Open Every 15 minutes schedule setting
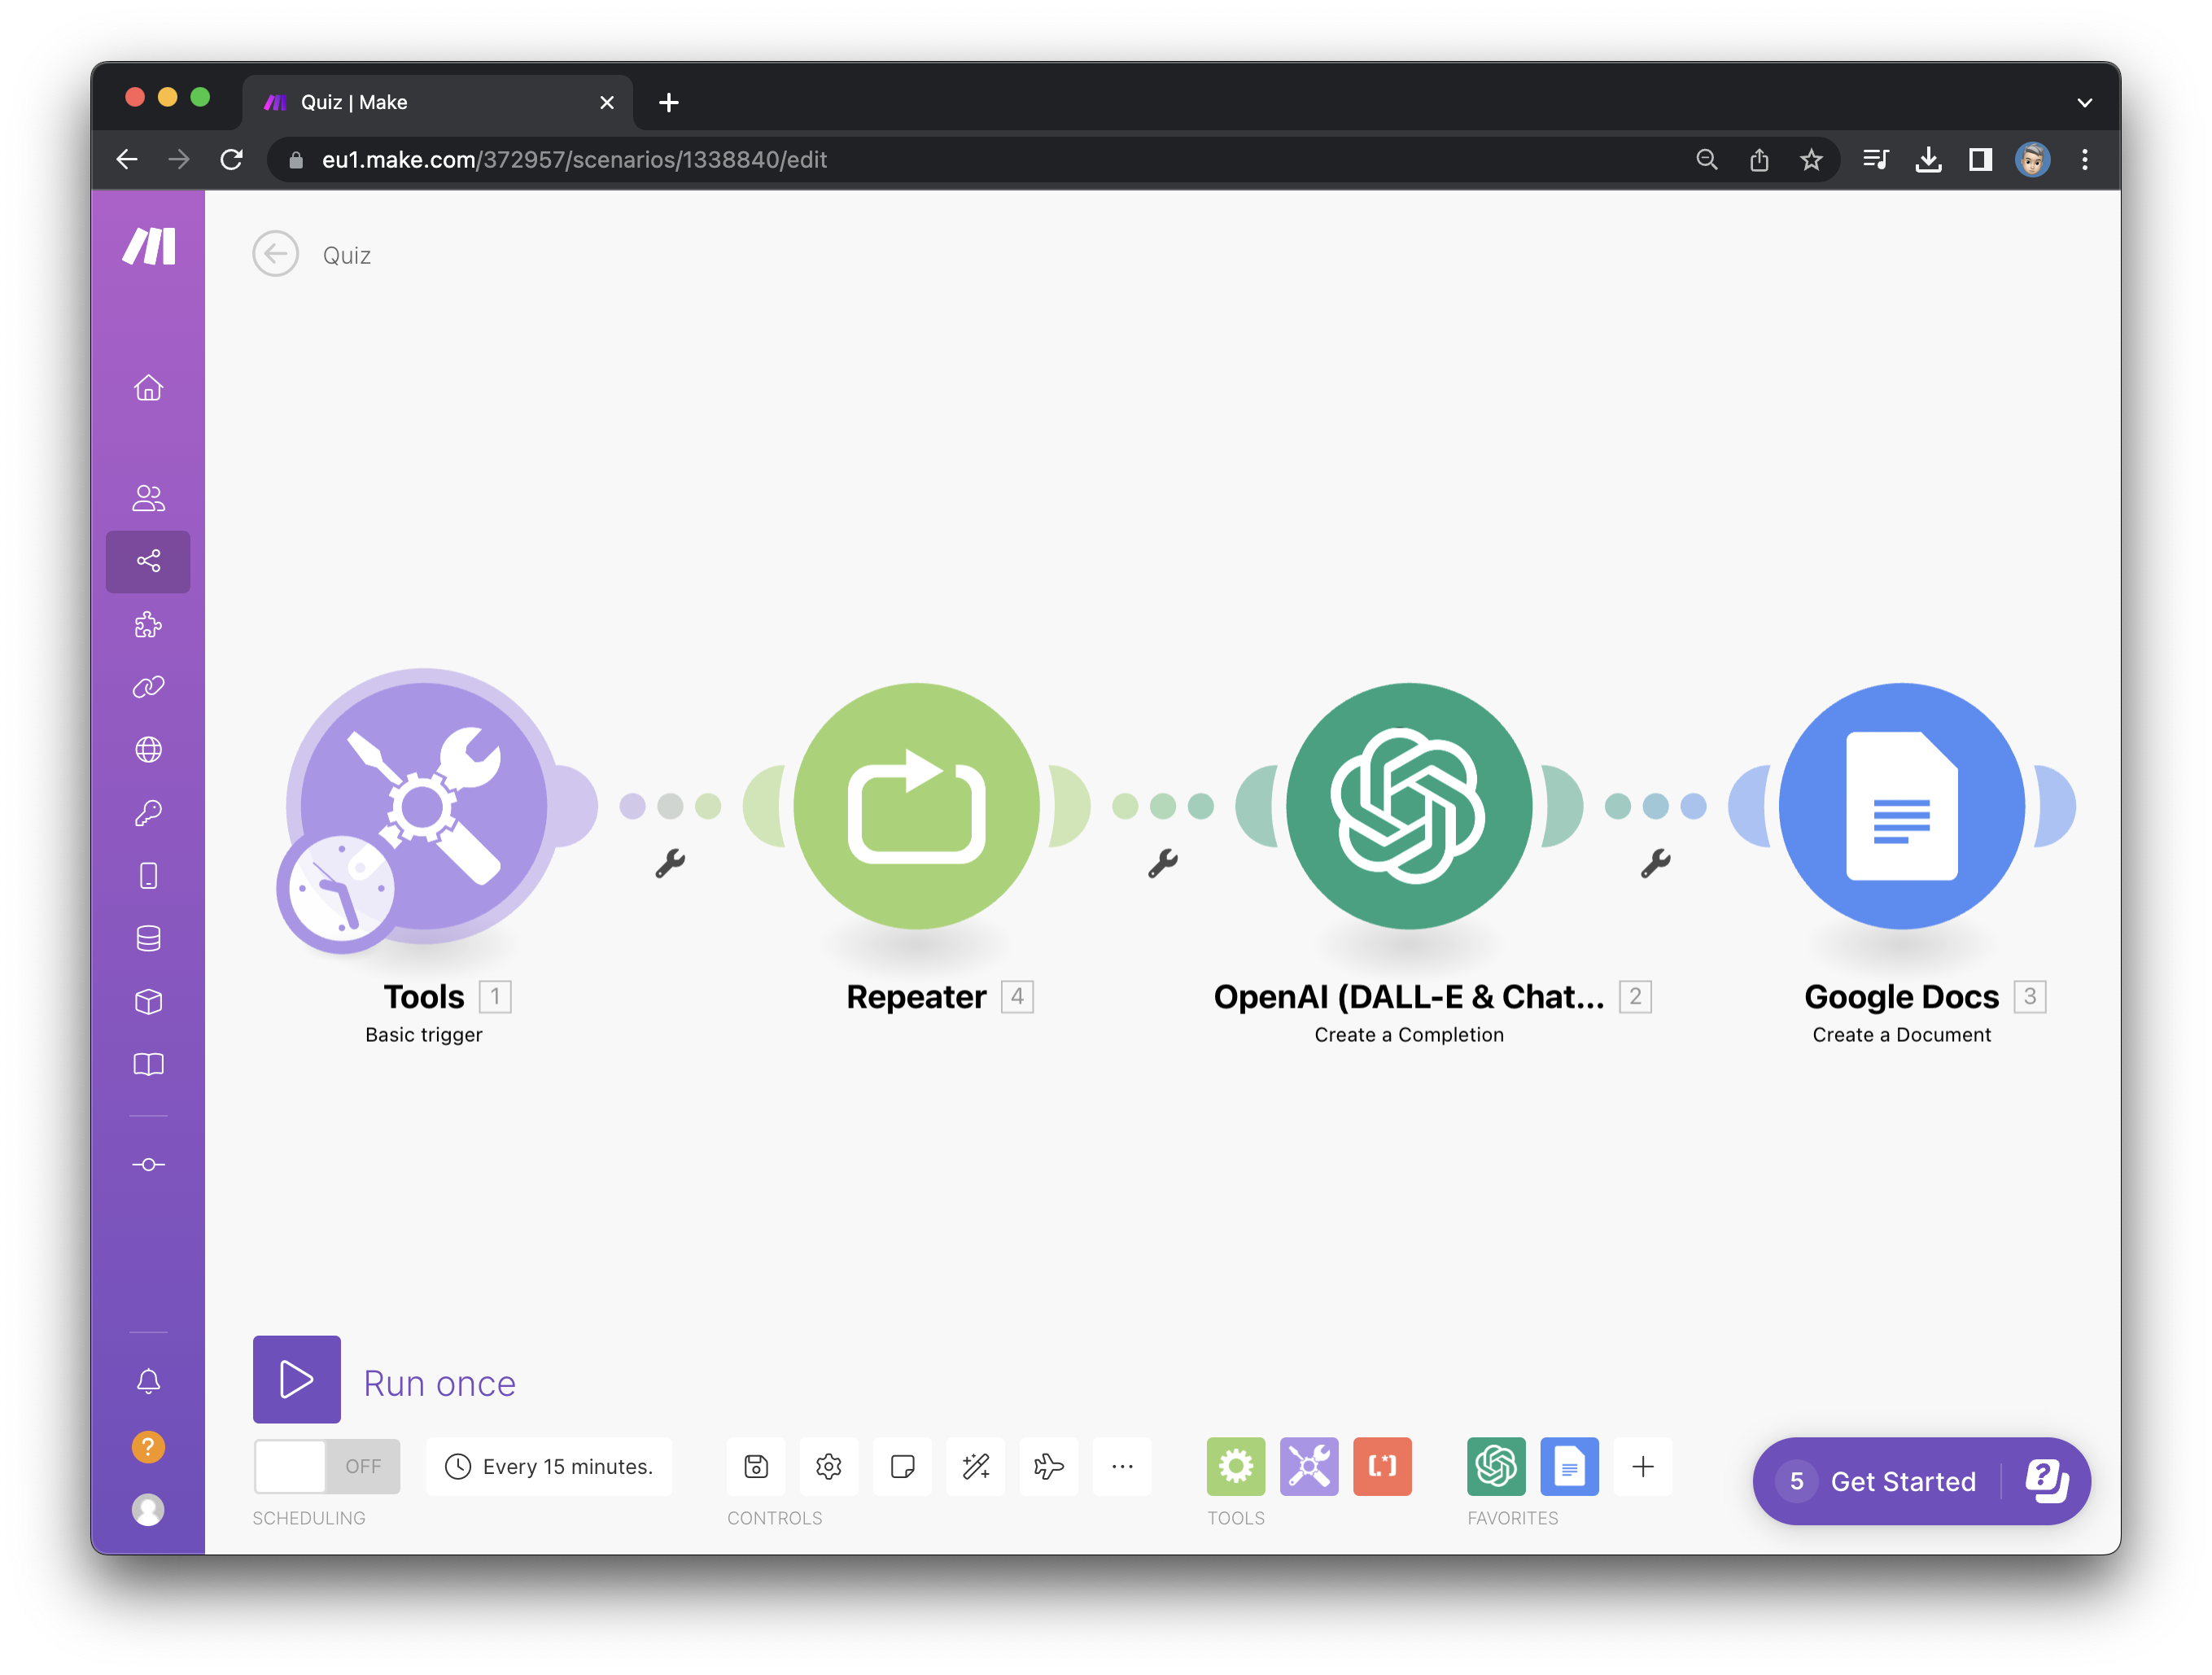This screenshot has height=1675, width=2212. click(549, 1467)
